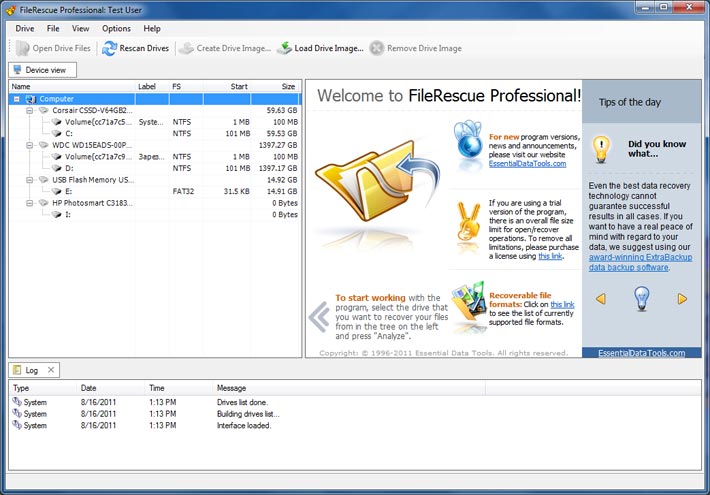Viewport: 710px width, 495px height.
Task: Show previous tip with left arrow
Action: point(601,299)
